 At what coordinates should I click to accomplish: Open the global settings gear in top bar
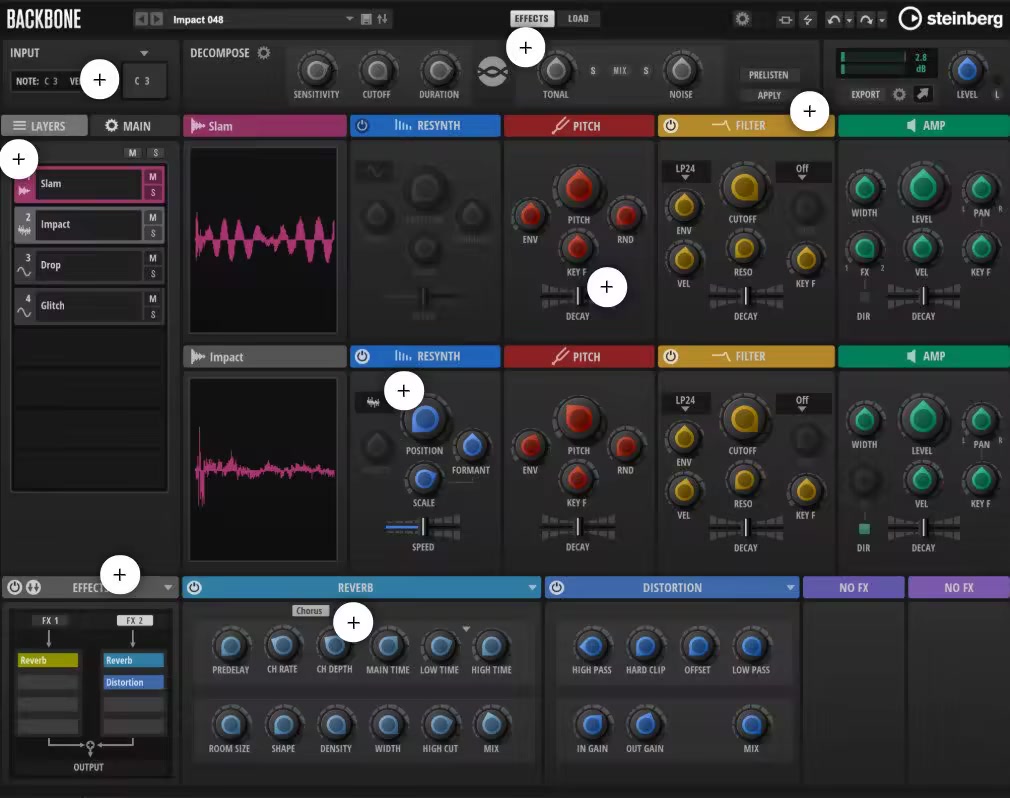point(743,19)
